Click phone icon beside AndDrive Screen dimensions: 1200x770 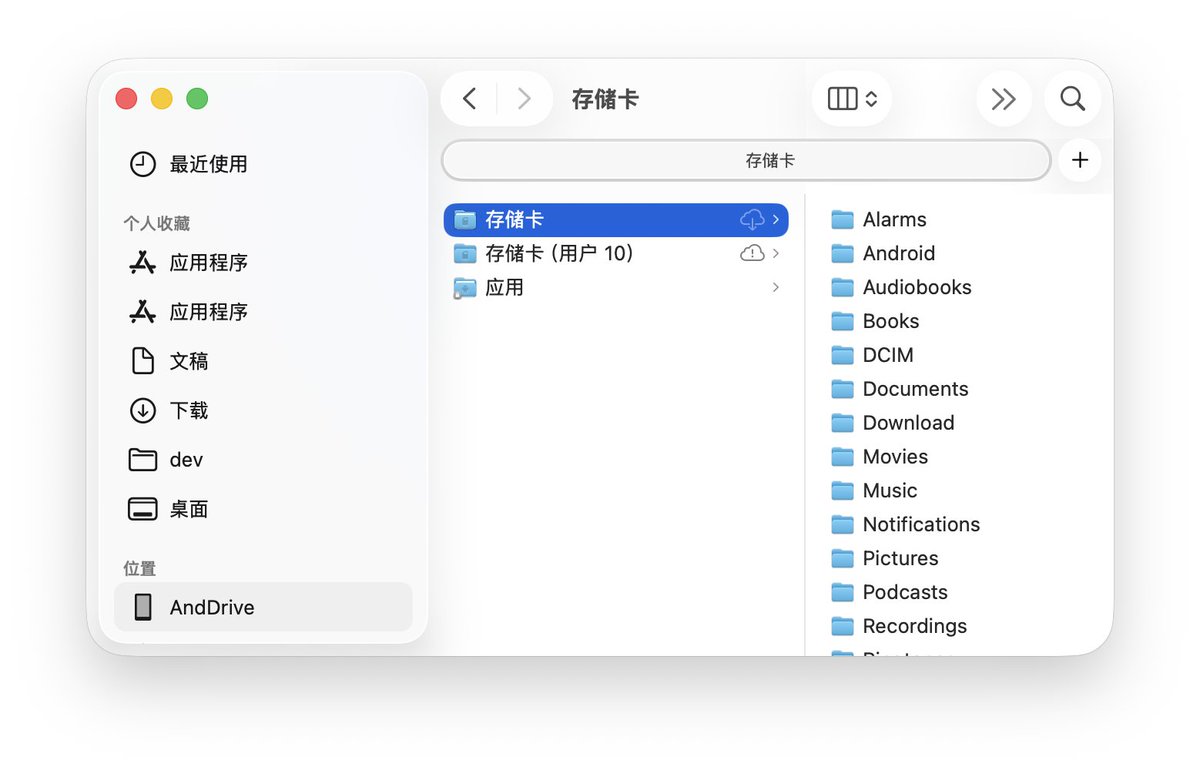143,607
